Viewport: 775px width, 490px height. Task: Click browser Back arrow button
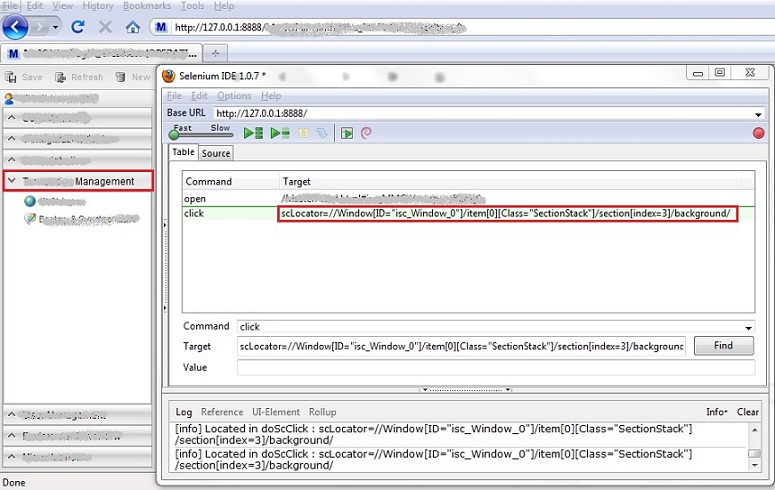pos(15,27)
